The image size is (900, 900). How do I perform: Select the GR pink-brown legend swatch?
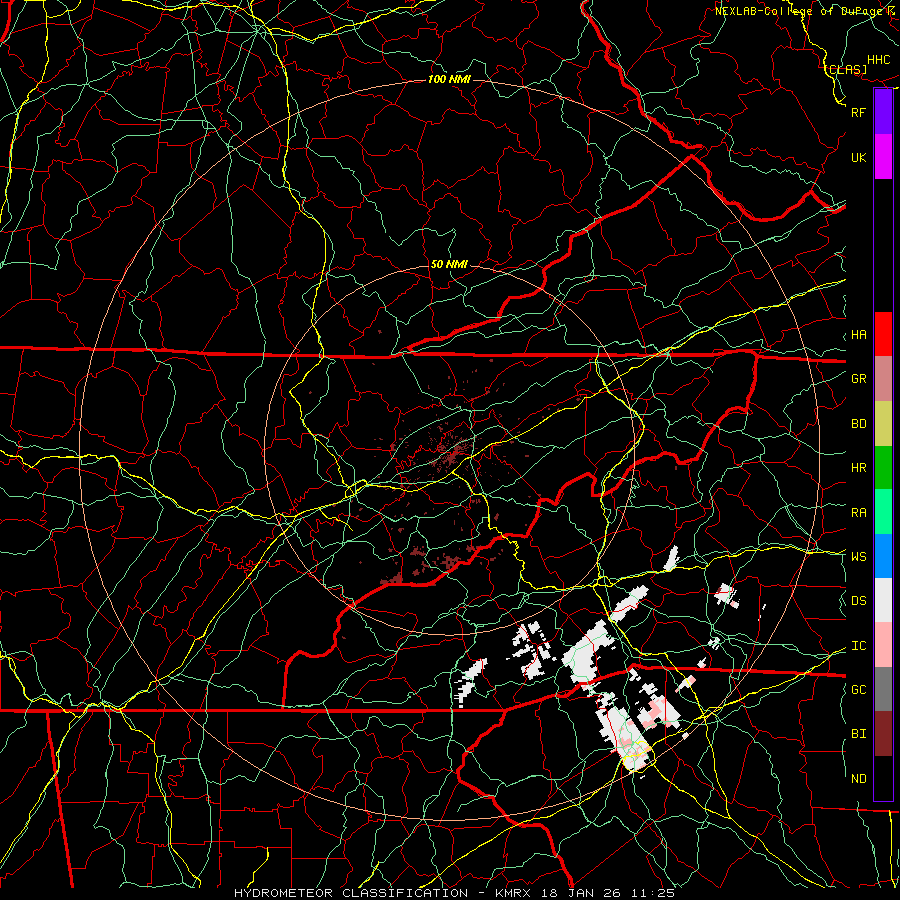[883, 379]
